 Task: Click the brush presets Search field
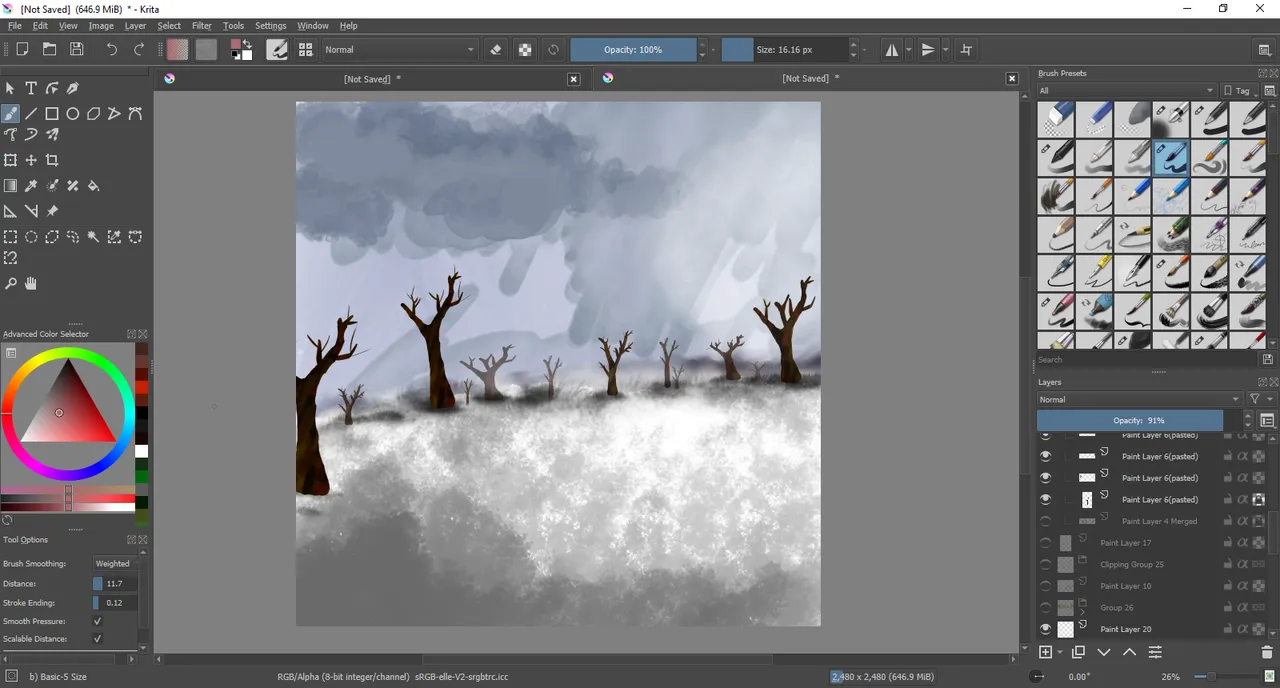[1146, 359]
